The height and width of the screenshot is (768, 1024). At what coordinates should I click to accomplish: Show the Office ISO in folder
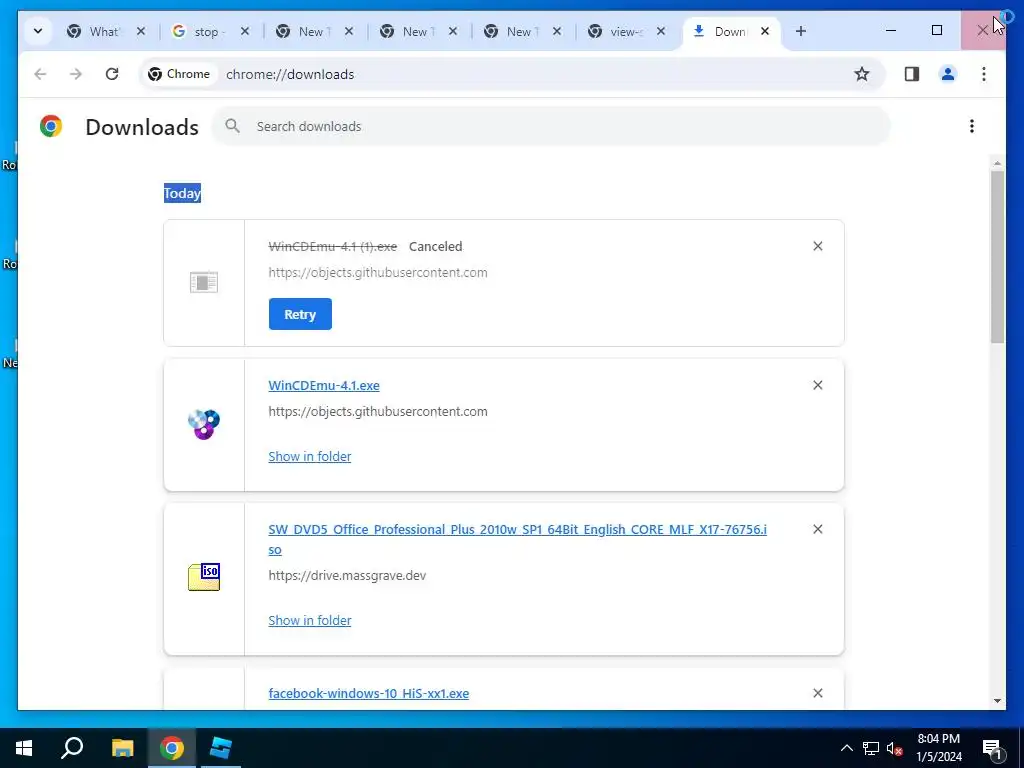pyautogui.click(x=310, y=620)
